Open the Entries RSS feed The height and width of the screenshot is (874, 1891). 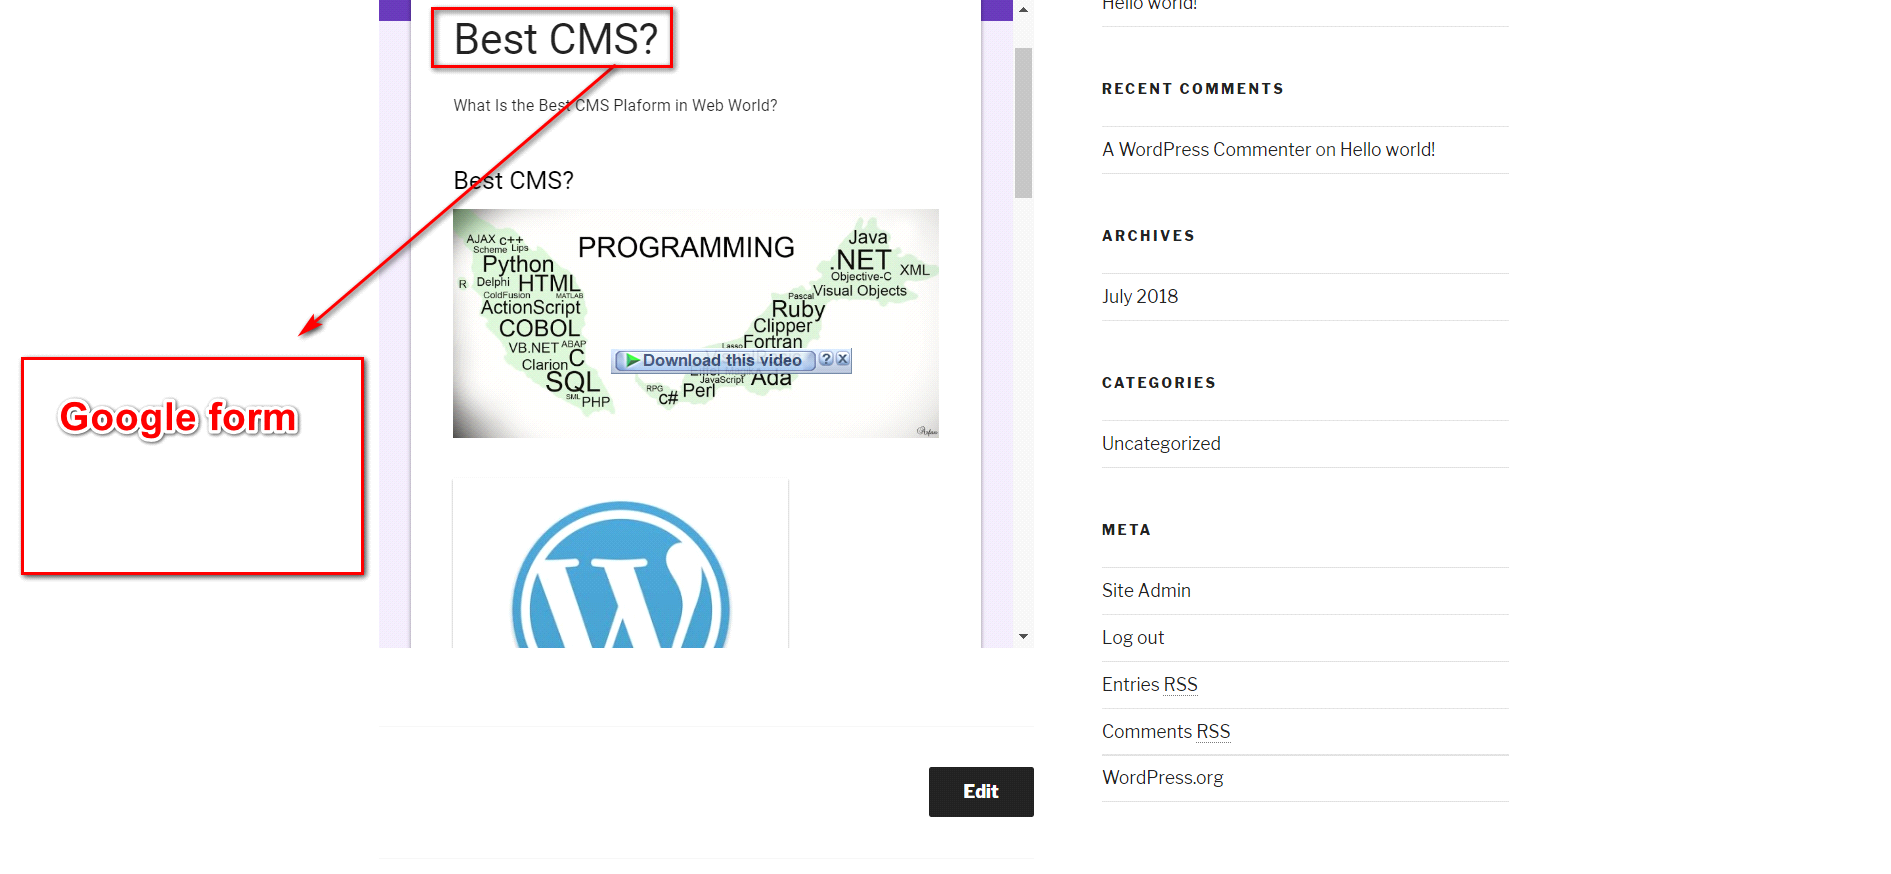point(1150,685)
